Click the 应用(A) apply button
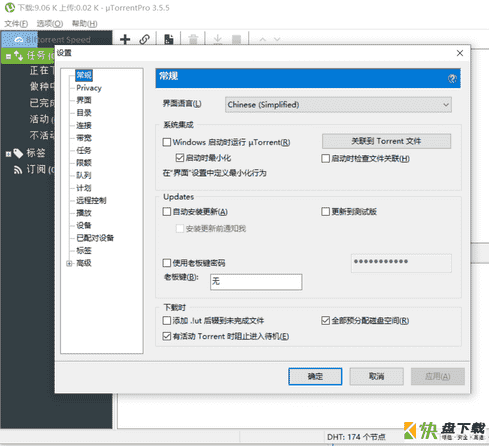Viewport: 489px width, 446px height. tap(438, 377)
